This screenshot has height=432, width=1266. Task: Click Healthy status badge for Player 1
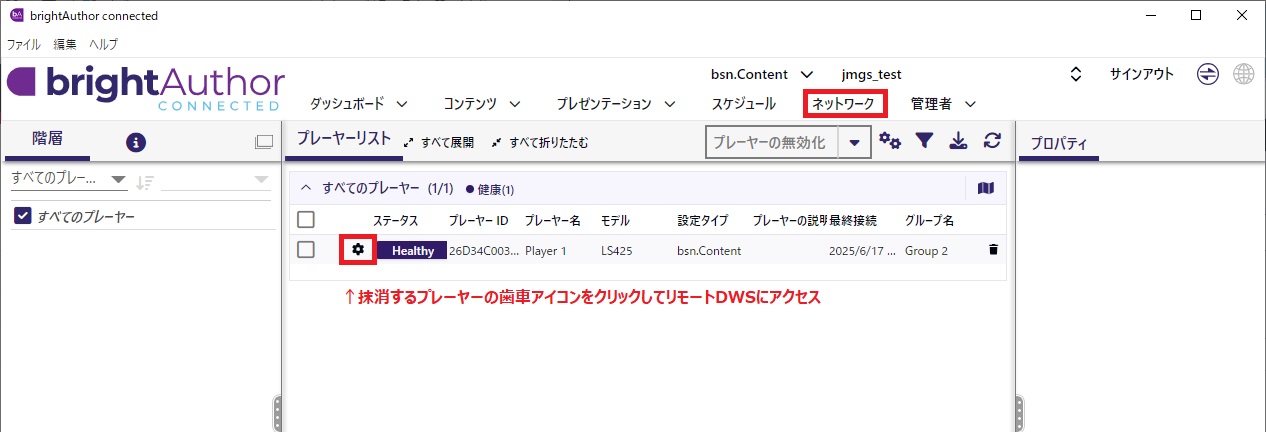point(412,250)
